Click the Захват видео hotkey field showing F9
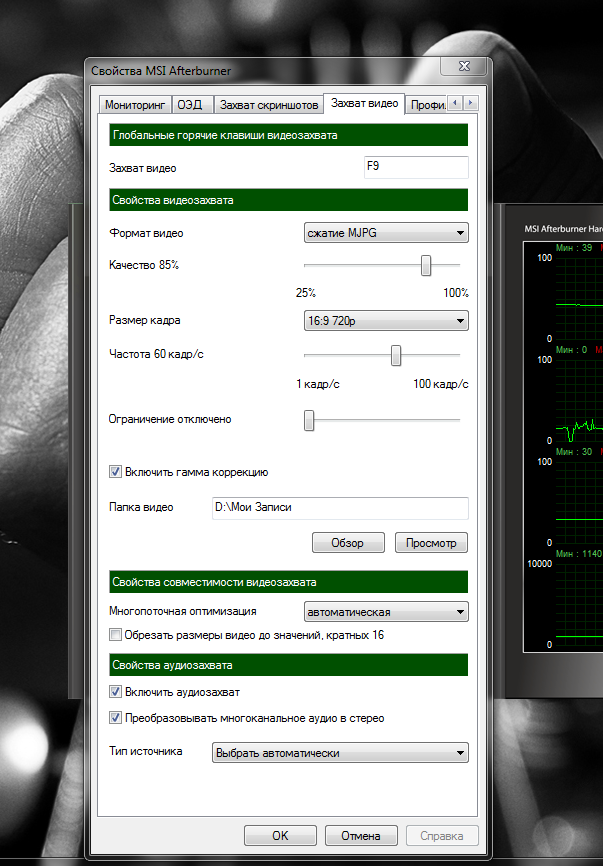603x866 pixels. click(416, 167)
